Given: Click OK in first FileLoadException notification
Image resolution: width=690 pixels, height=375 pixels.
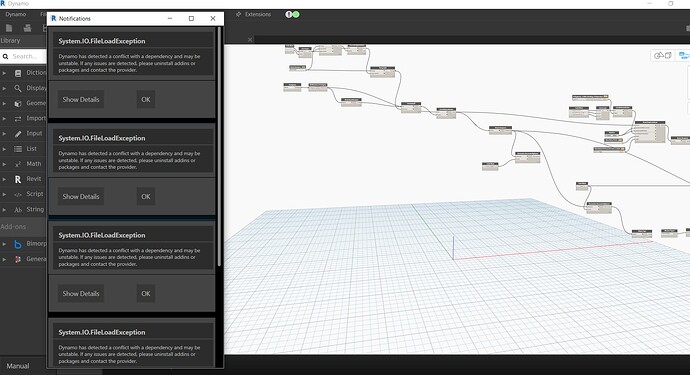Looking at the screenshot, I should click(146, 99).
